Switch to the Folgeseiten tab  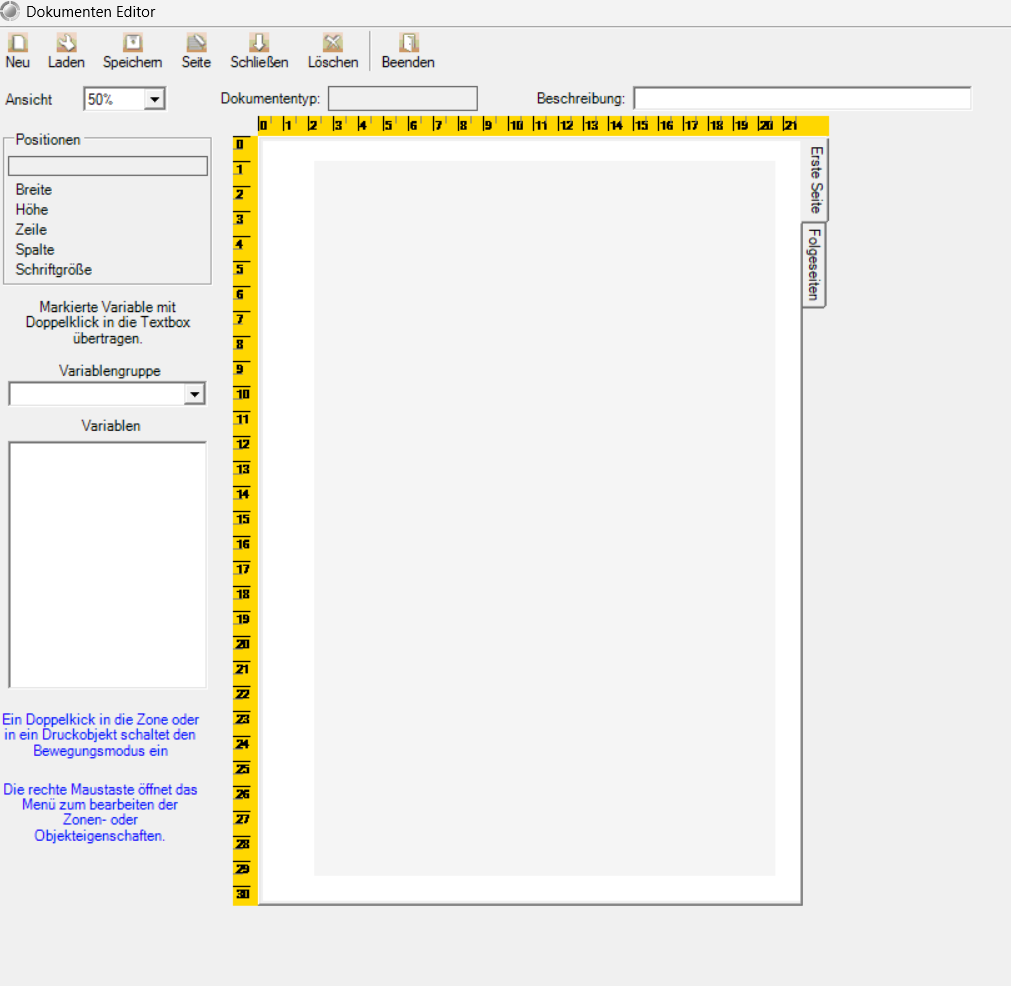(x=814, y=264)
